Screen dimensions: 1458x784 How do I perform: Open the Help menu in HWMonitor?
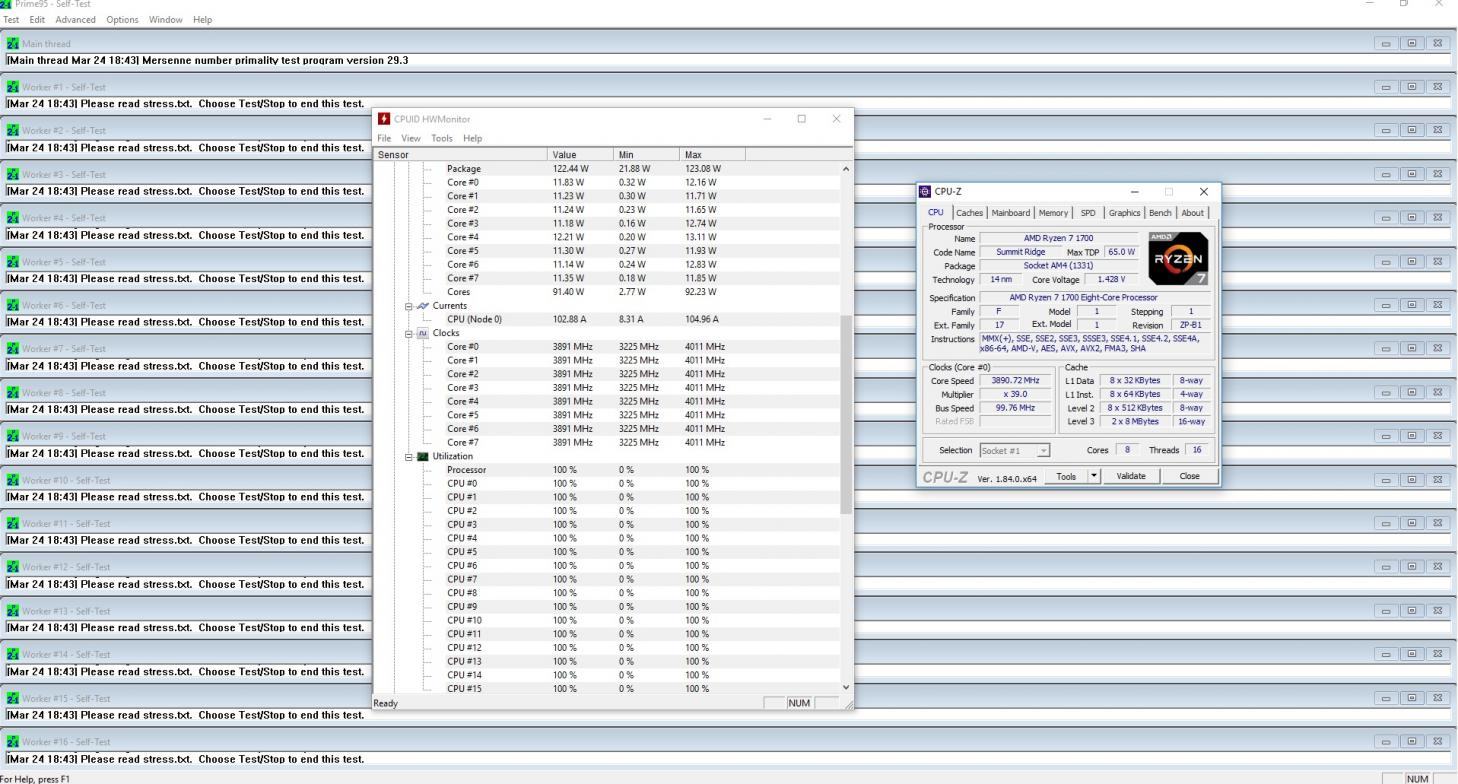472,138
